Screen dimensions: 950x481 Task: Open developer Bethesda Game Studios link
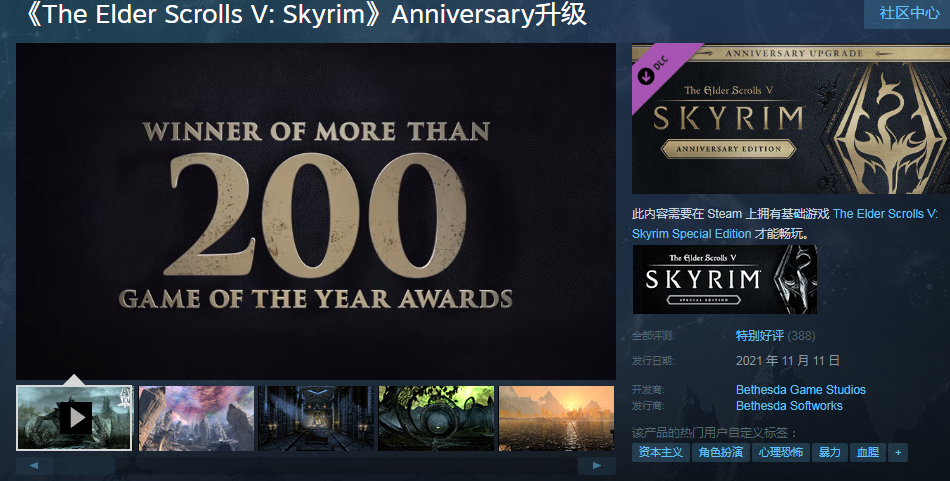point(800,390)
